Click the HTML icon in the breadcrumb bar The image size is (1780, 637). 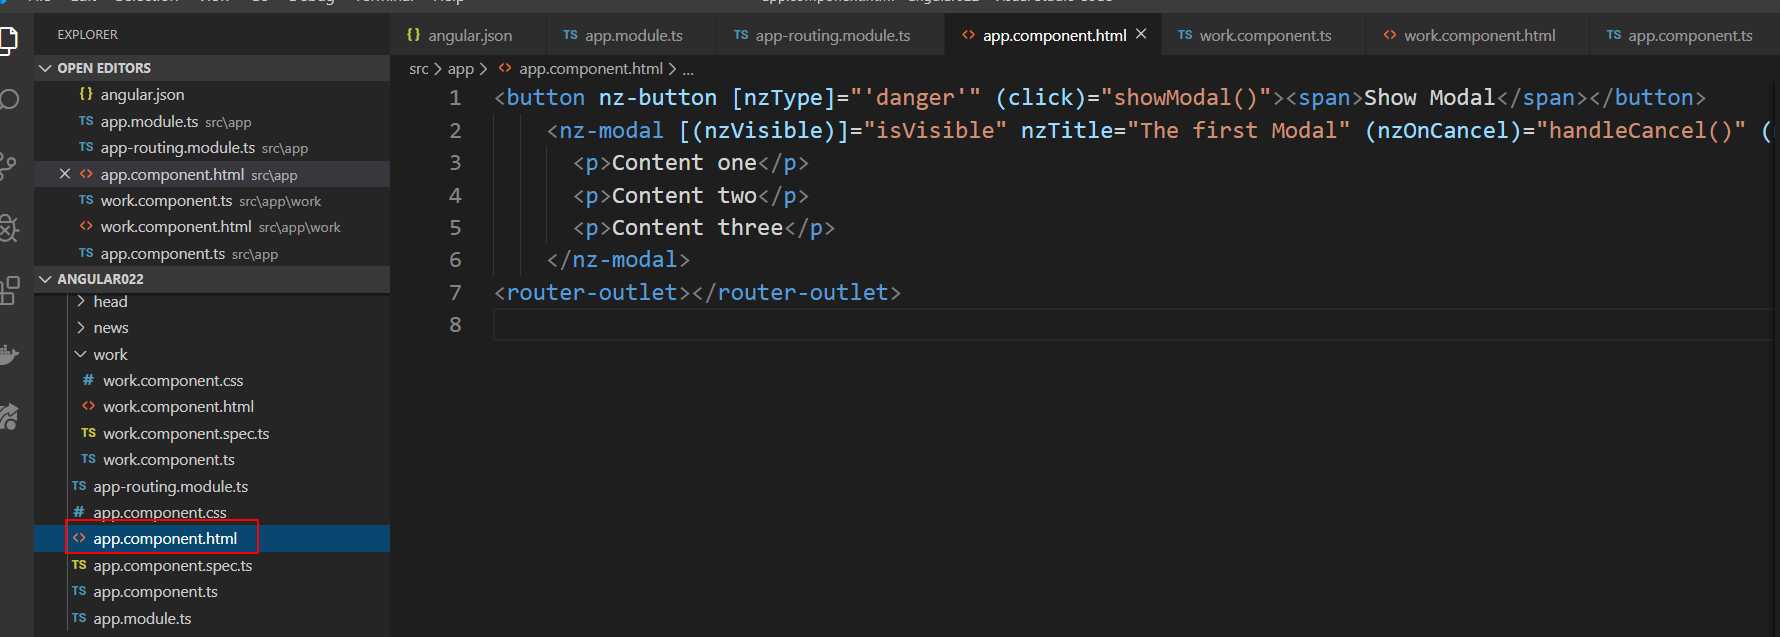click(x=505, y=68)
